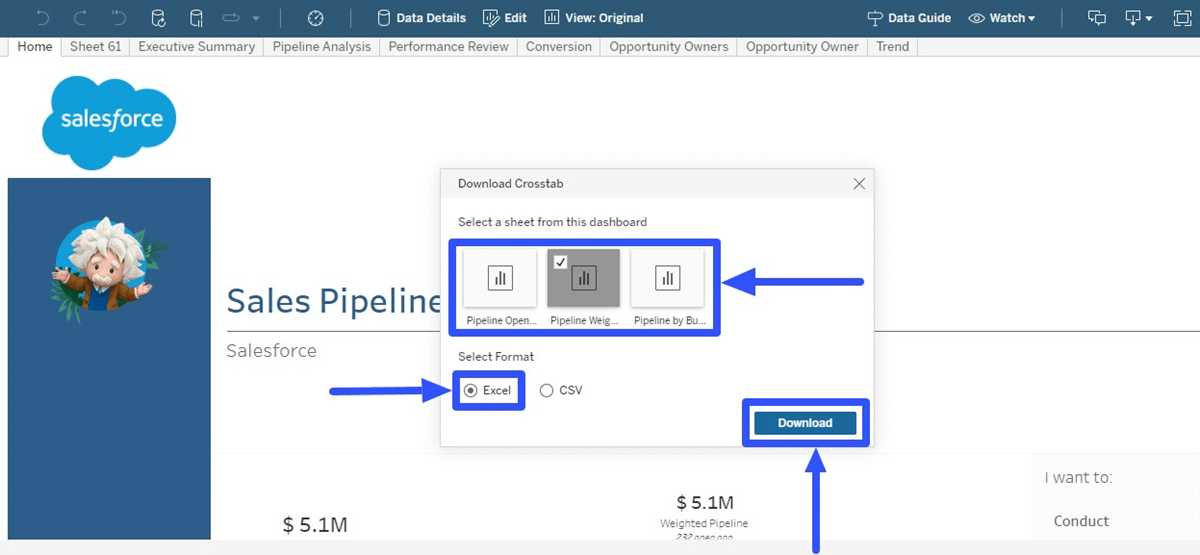Close the Download Crosstab dialog

point(858,184)
